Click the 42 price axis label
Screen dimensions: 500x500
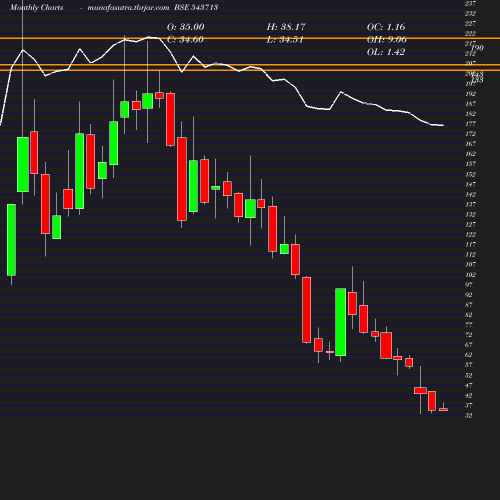tap(469, 395)
